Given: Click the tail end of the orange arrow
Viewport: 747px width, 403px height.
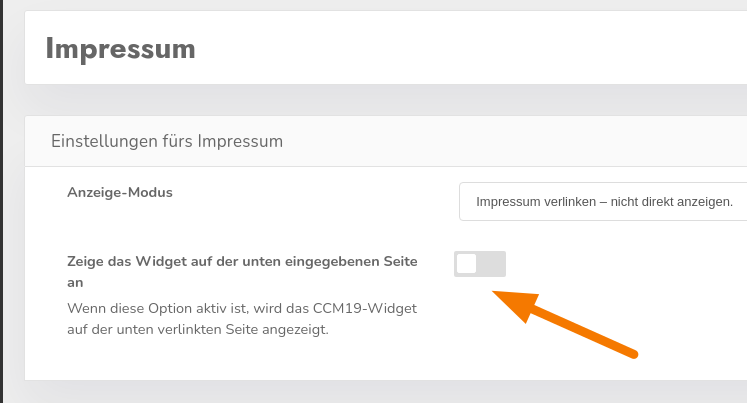Looking at the screenshot, I should click(x=630, y=350).
